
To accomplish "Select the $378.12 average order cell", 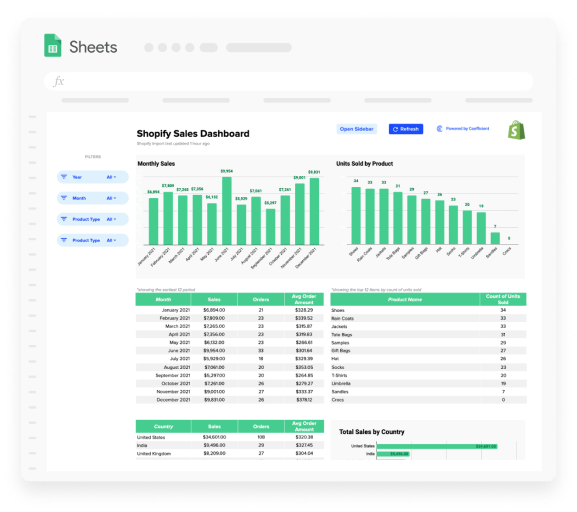I will (x=304, y=400).
